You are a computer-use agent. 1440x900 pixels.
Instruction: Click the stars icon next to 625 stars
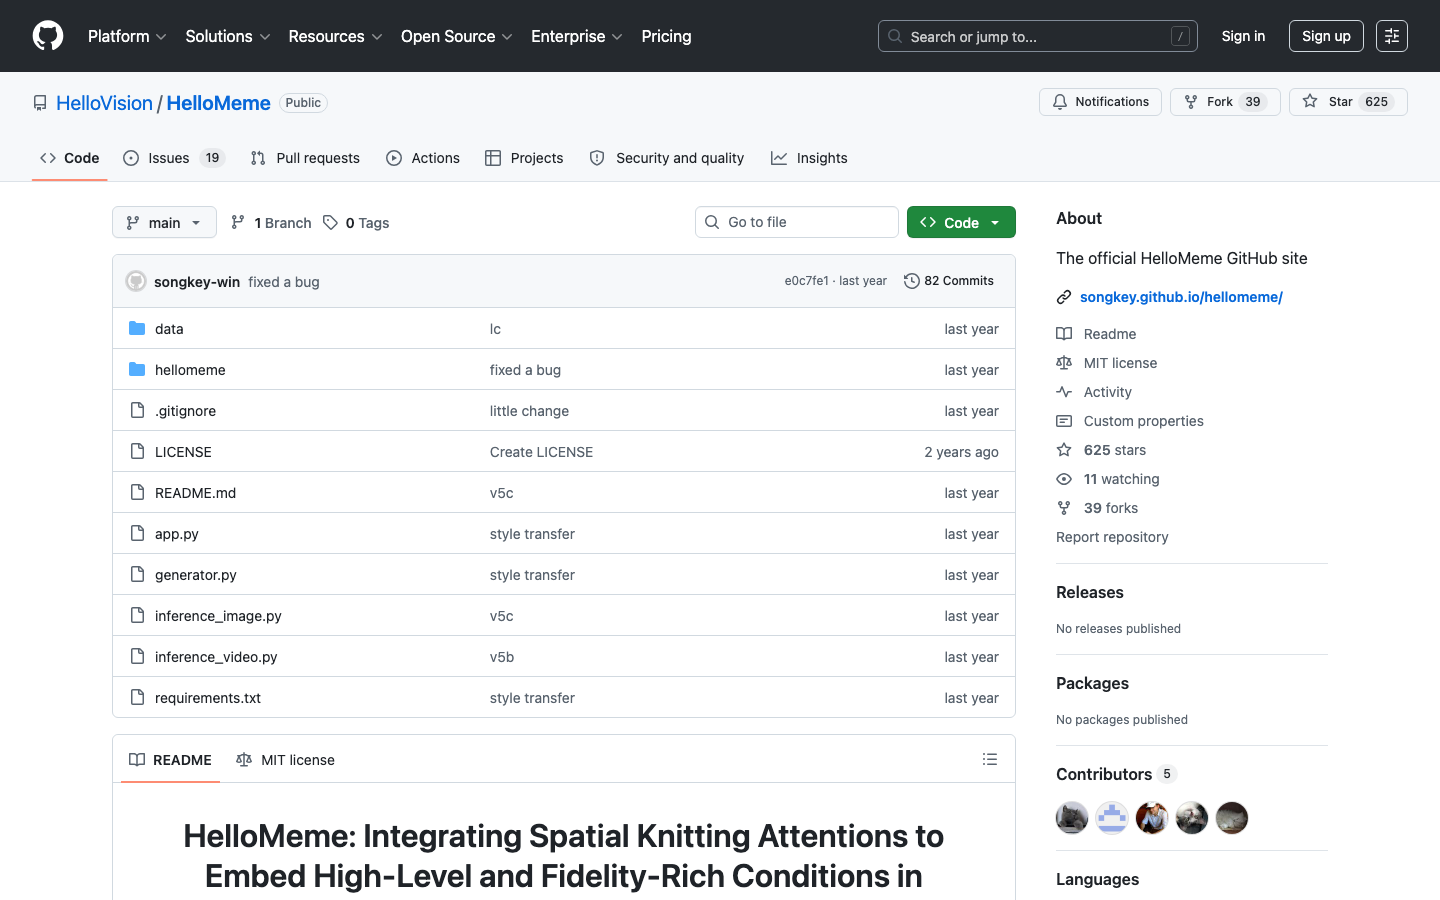click(x=1064, y=450)
